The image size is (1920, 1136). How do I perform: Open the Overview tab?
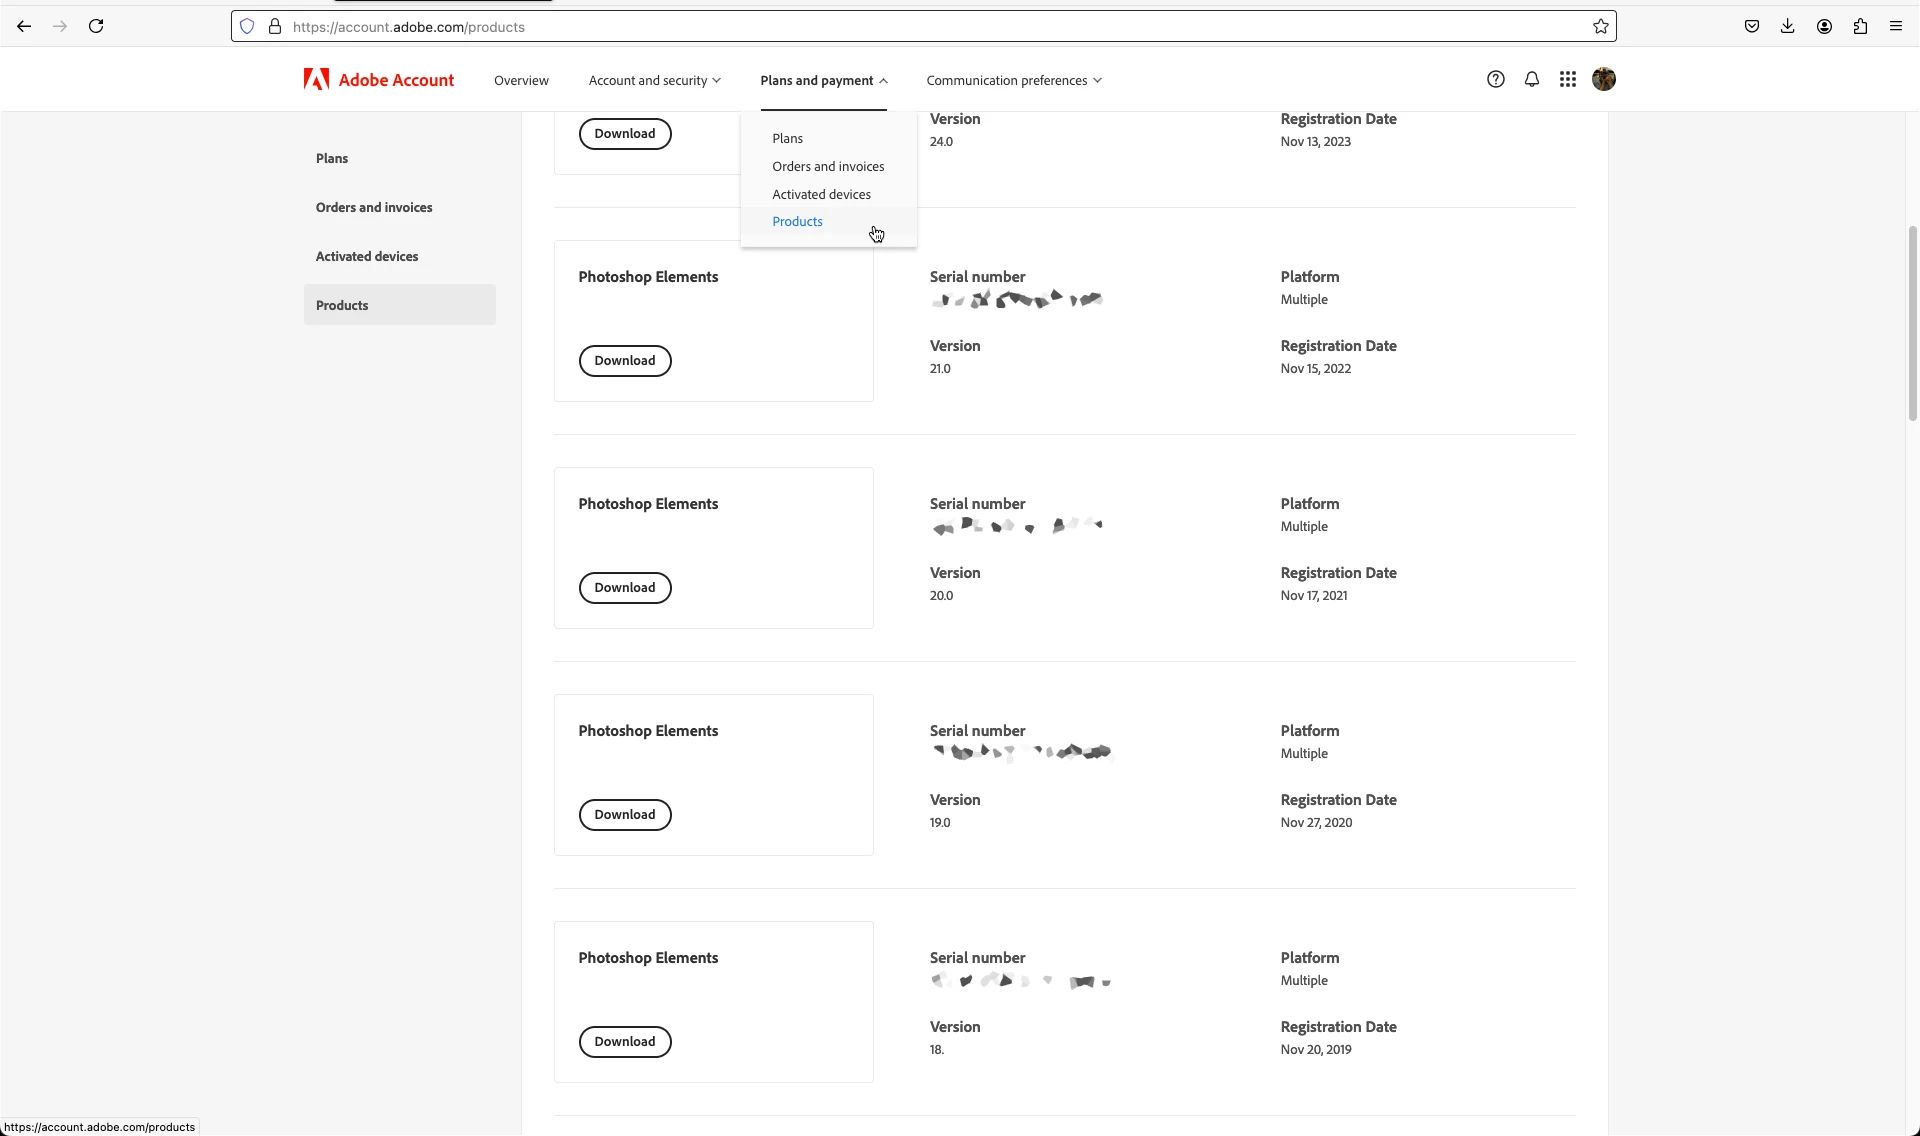click(x=521, y=81)
